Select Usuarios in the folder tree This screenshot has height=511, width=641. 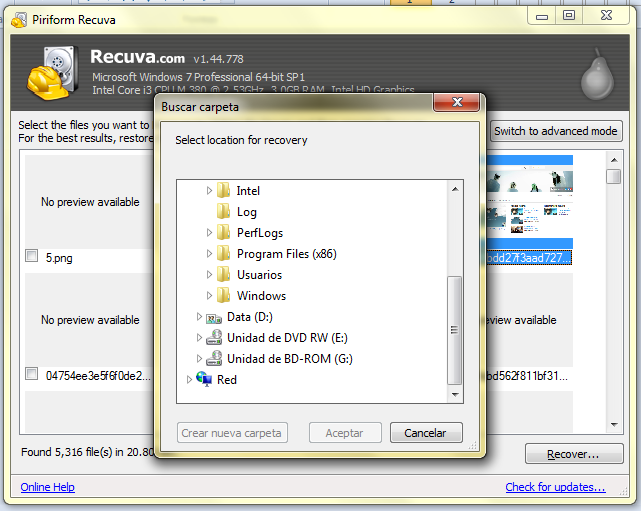click(259, 275)
